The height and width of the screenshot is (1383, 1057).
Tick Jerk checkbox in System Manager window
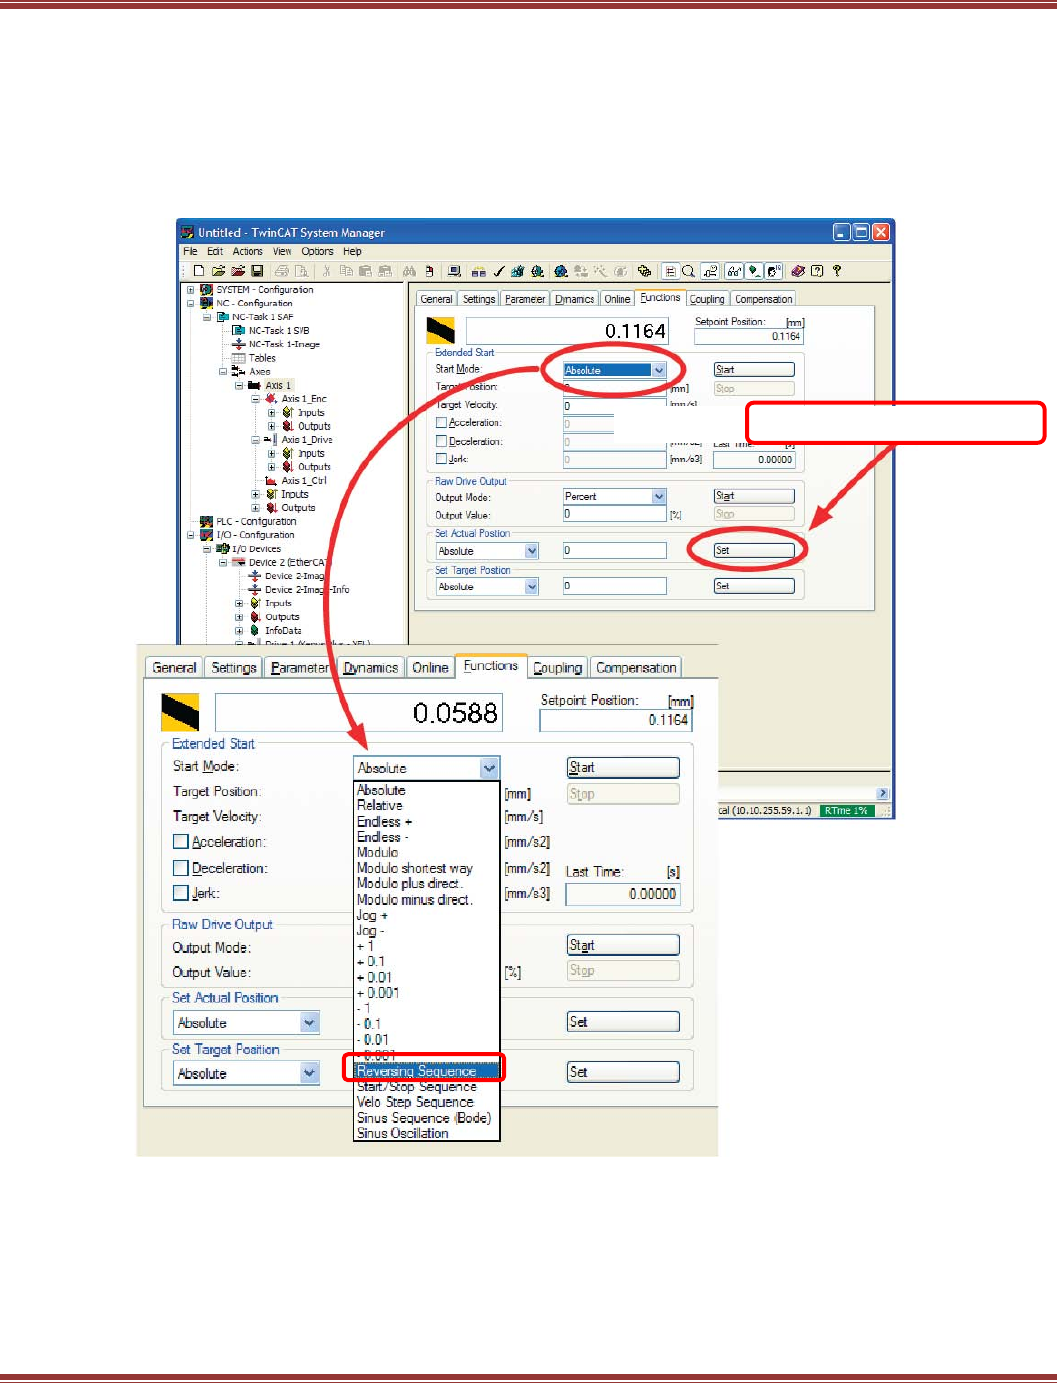click(441, 459)
